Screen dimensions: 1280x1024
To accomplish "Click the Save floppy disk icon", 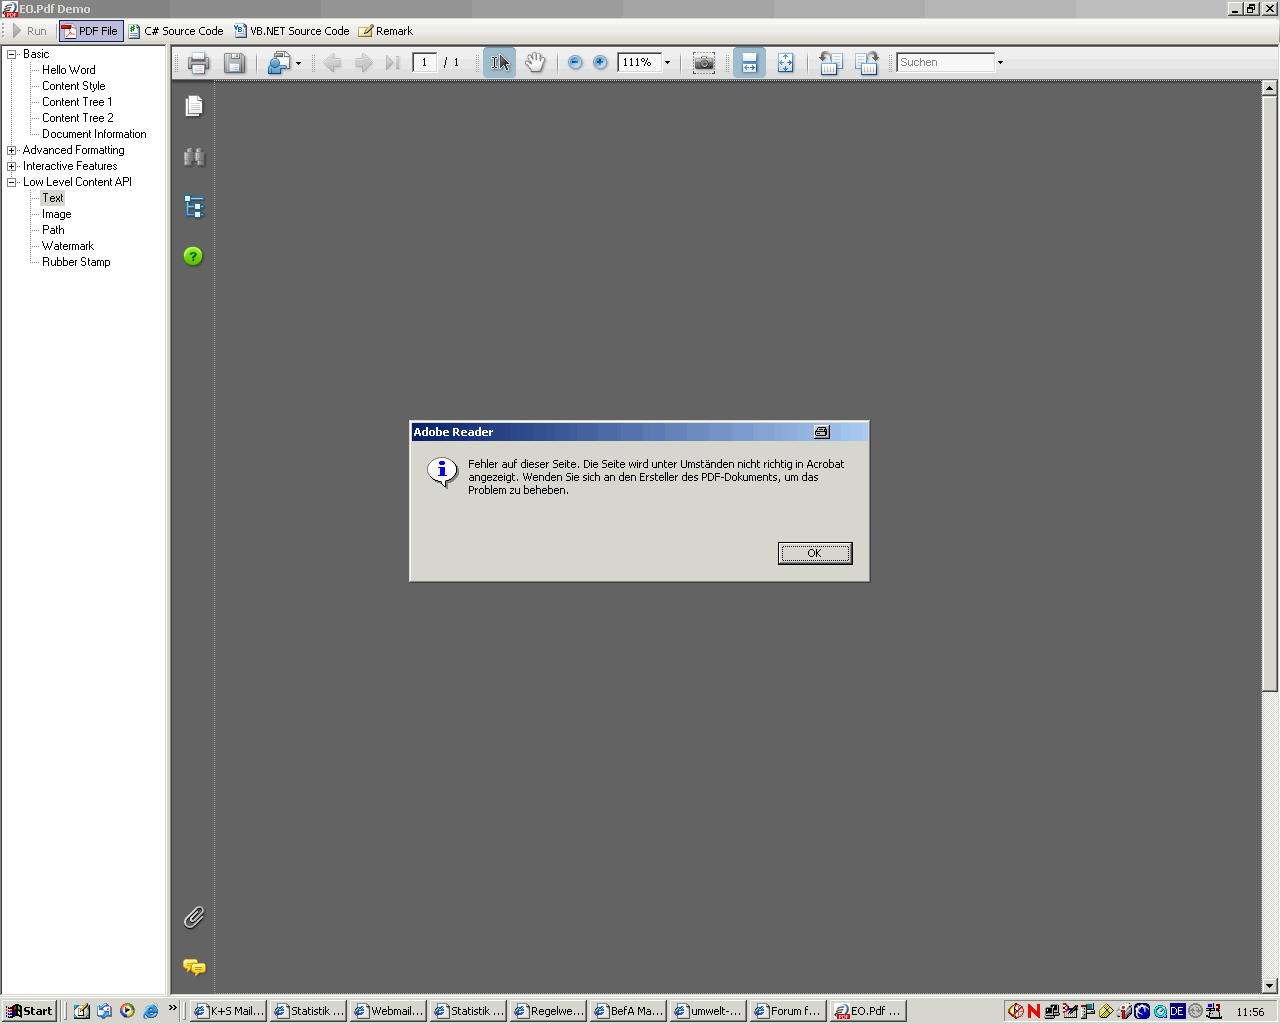I will pos(234,63).
